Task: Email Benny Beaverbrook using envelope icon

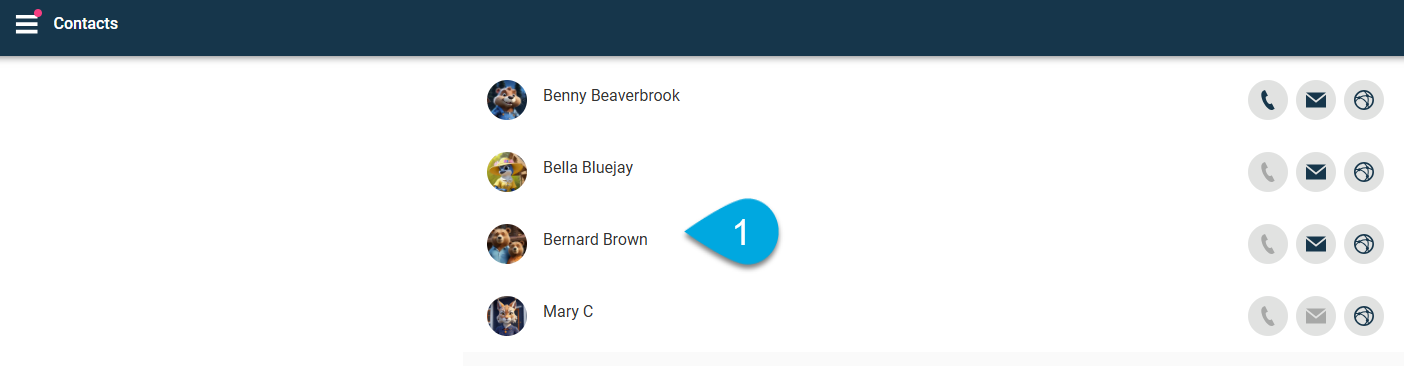Action: coord(1316,100)
